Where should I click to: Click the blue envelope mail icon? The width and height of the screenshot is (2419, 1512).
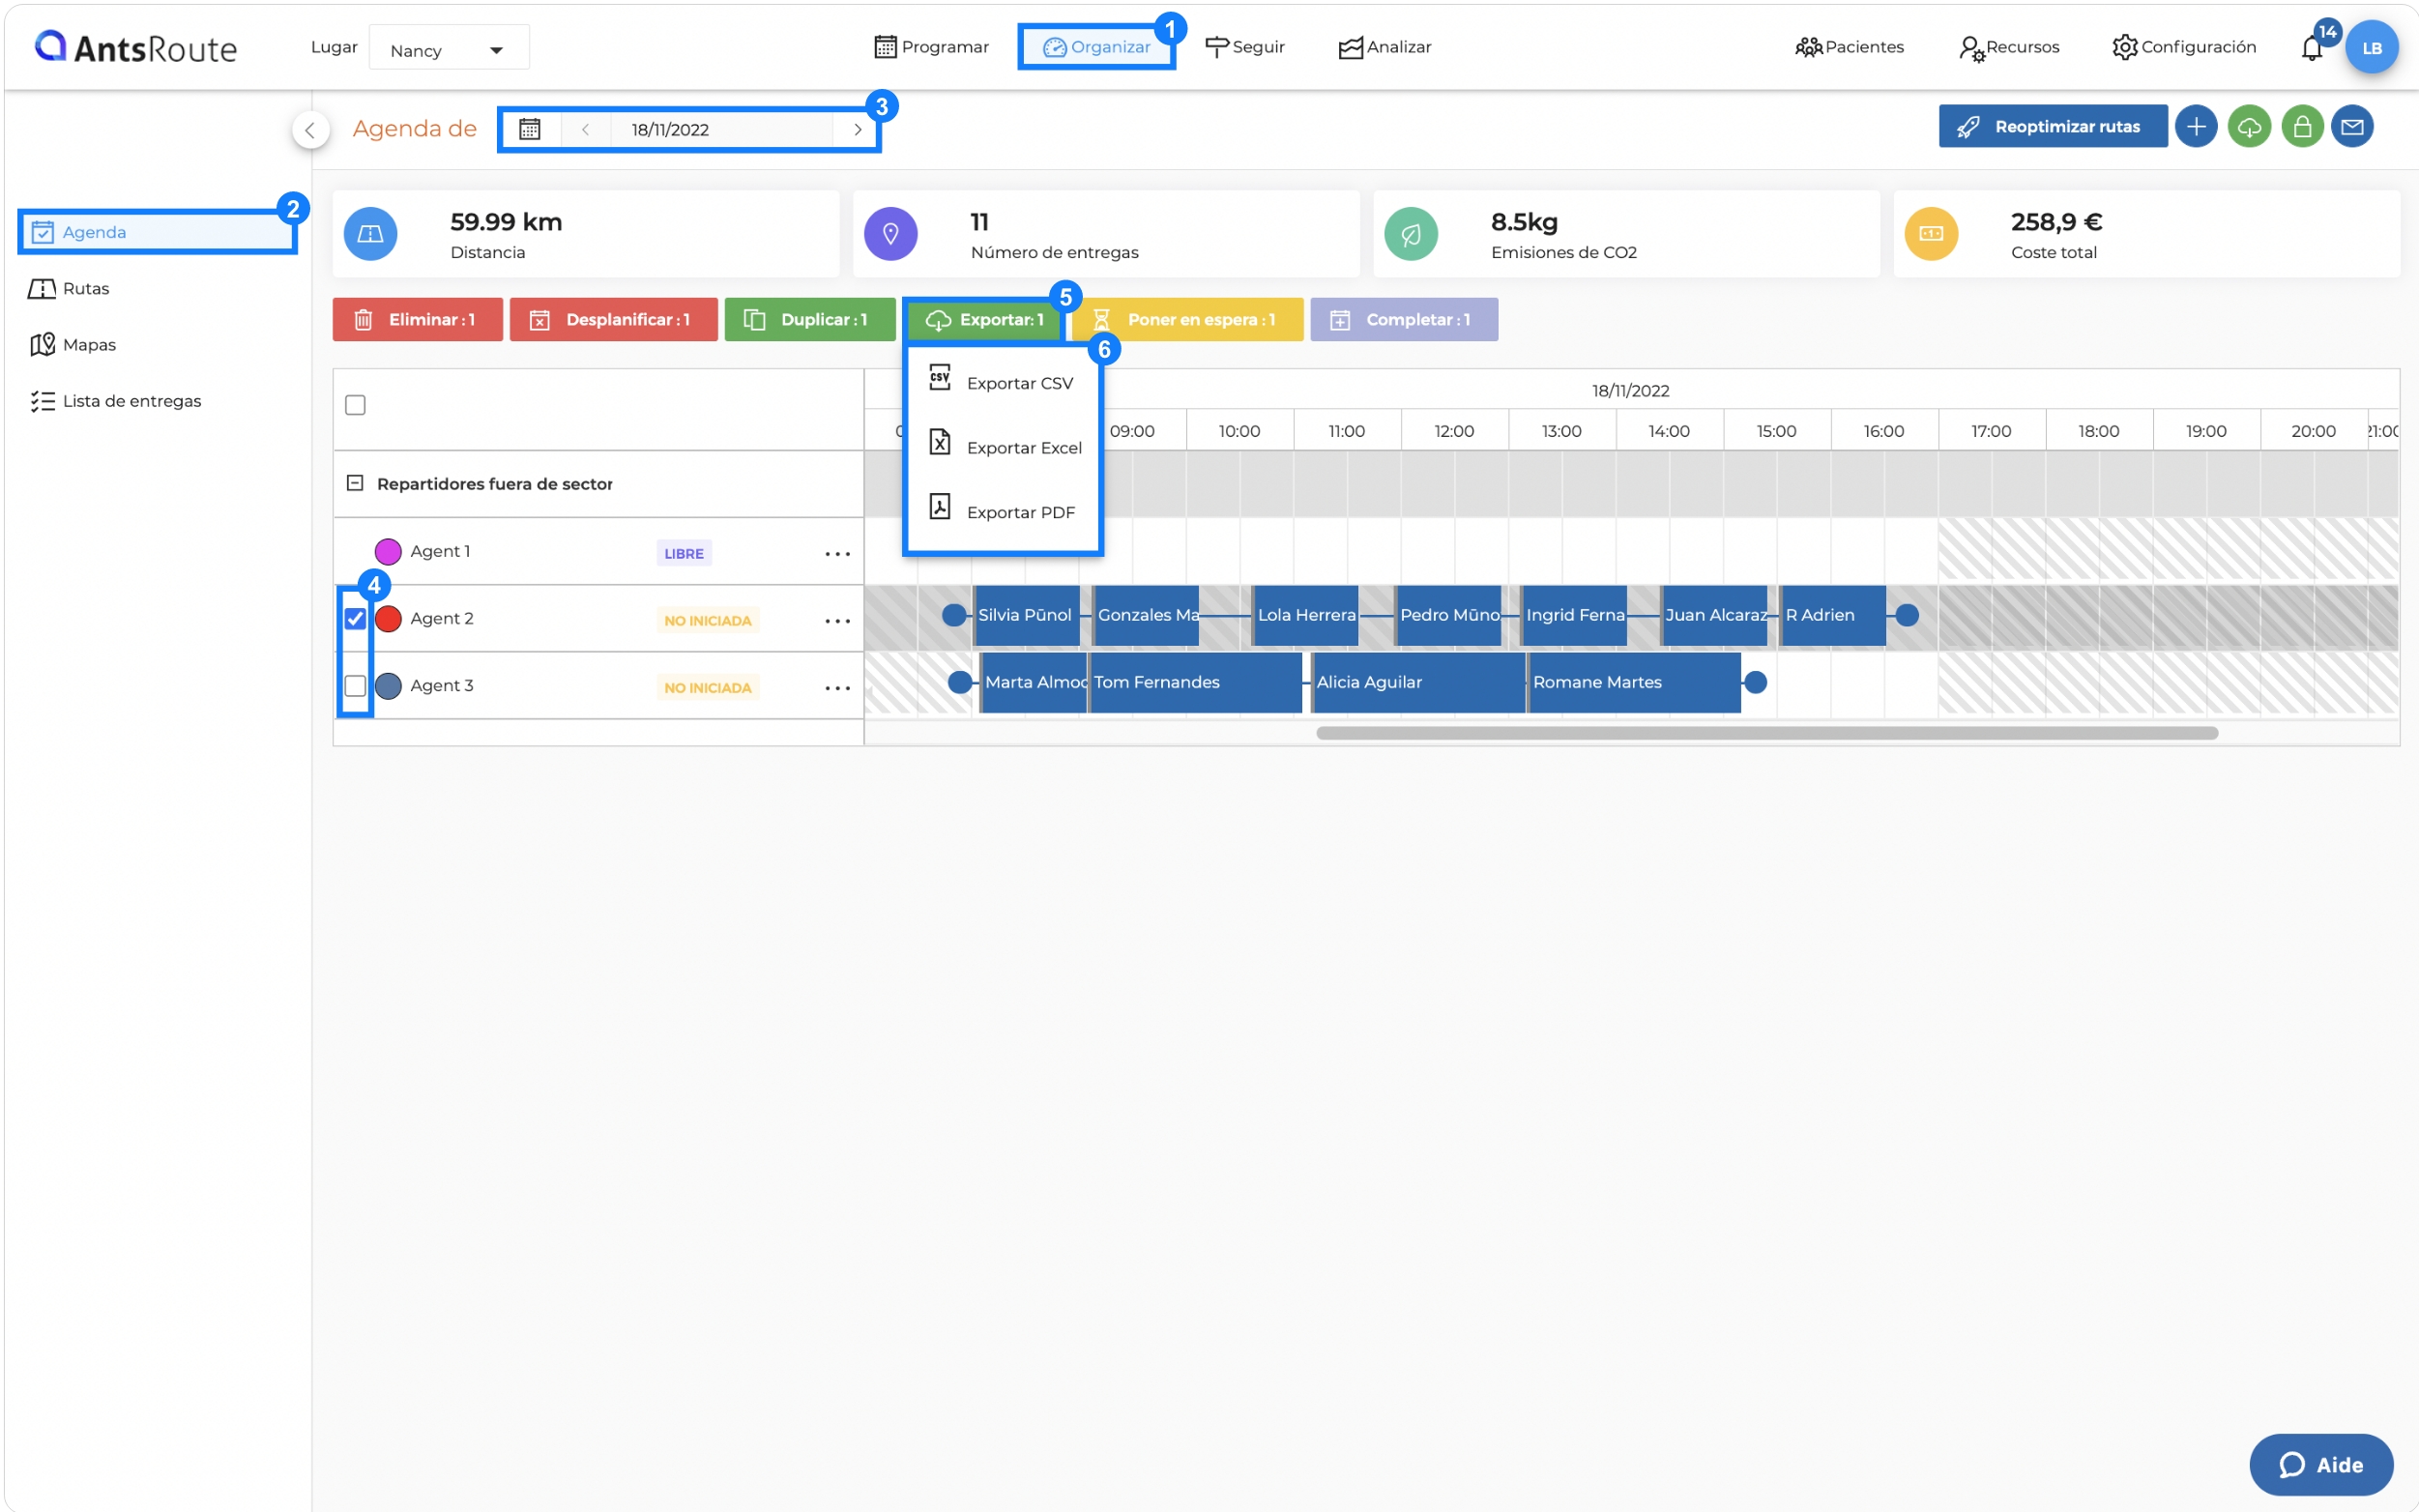click(x=2352, y=126)
